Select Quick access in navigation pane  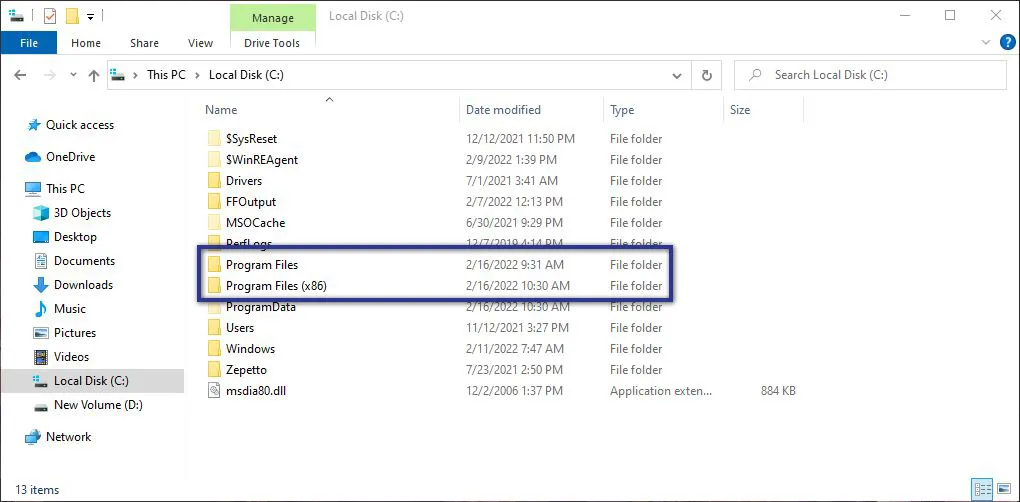click(x=79, y=125)
